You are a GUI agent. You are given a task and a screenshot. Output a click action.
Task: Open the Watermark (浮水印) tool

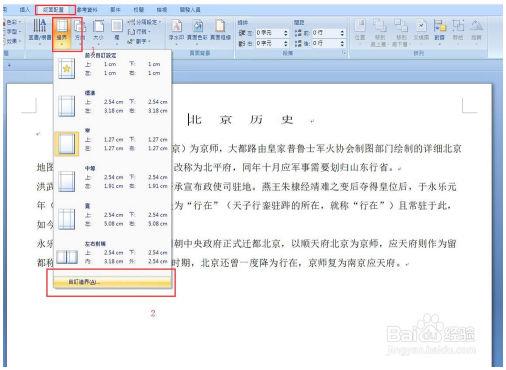tap(176, 30)
